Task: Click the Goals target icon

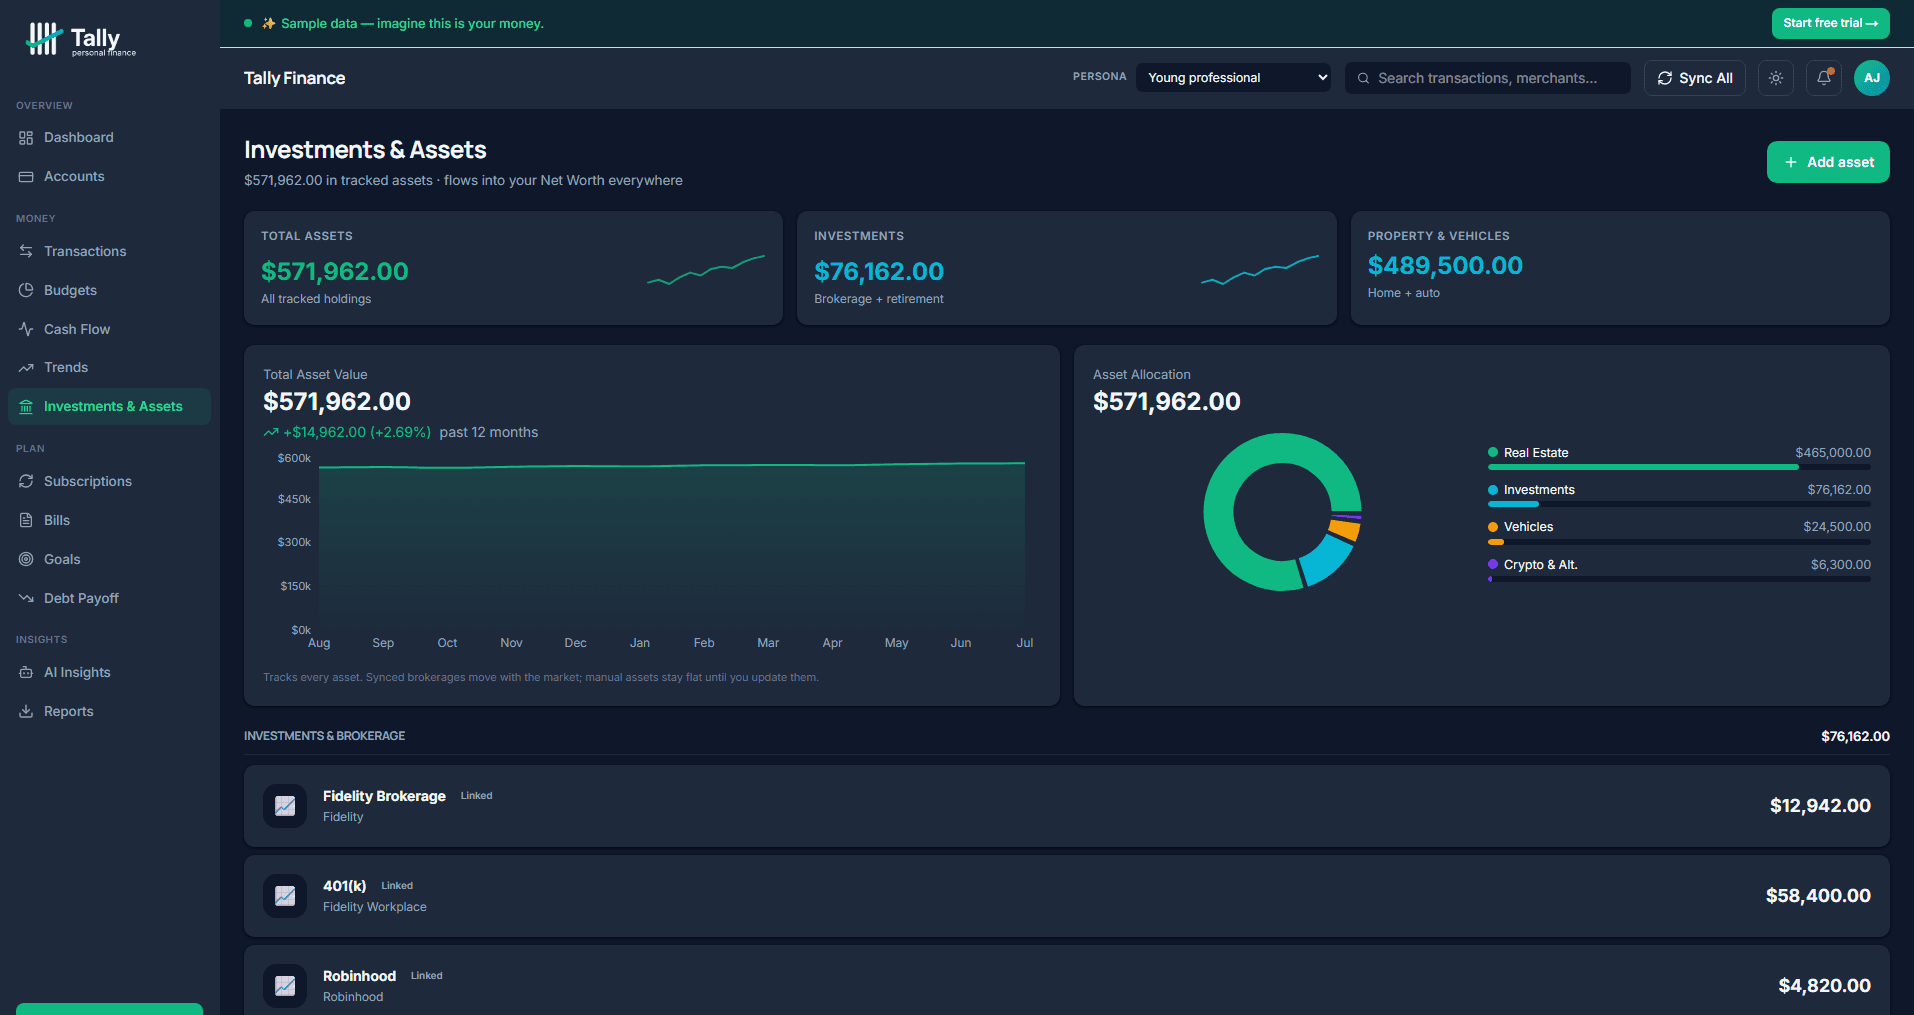Action: (x=26, y=559)
